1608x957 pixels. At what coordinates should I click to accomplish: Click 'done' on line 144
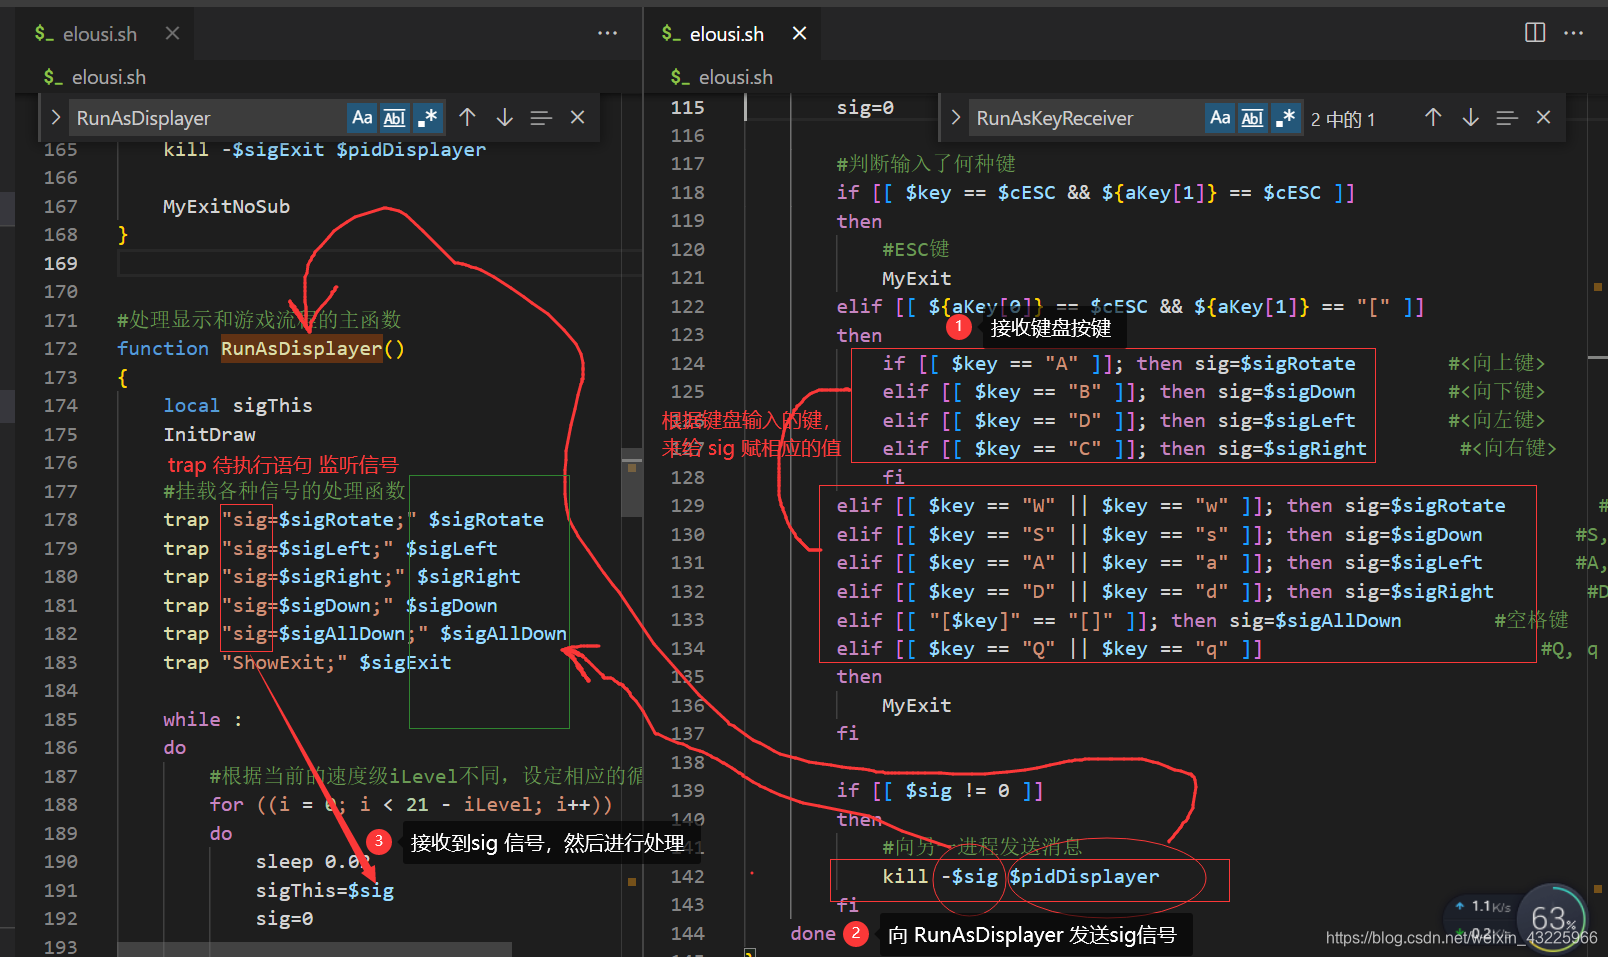pos(813,933)
